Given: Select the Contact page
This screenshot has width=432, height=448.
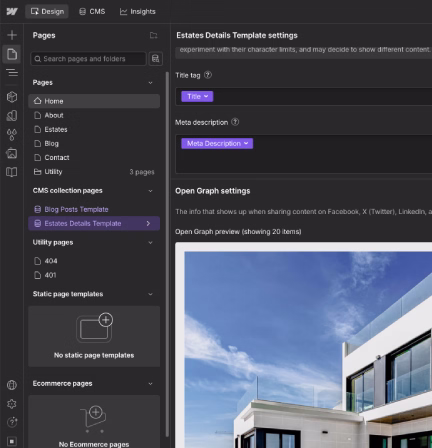Looking at the screenshot, I should pos(94,157).
